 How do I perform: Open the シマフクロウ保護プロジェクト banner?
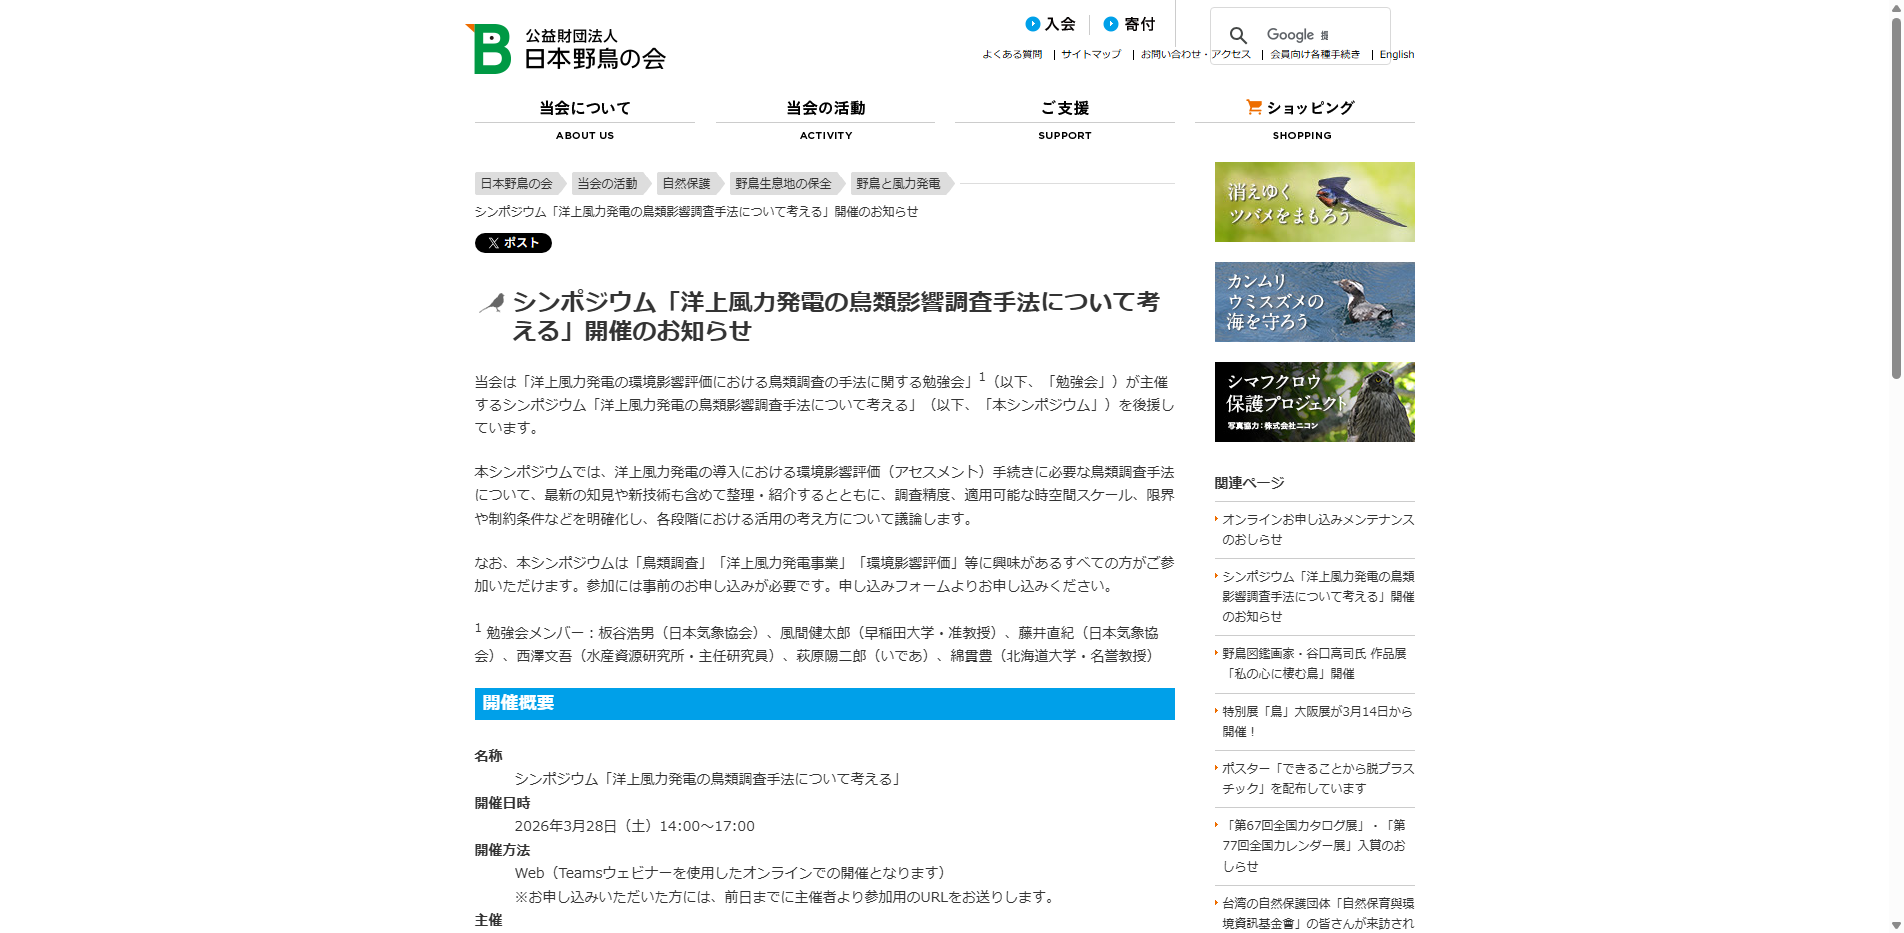tap(1314, 401)
